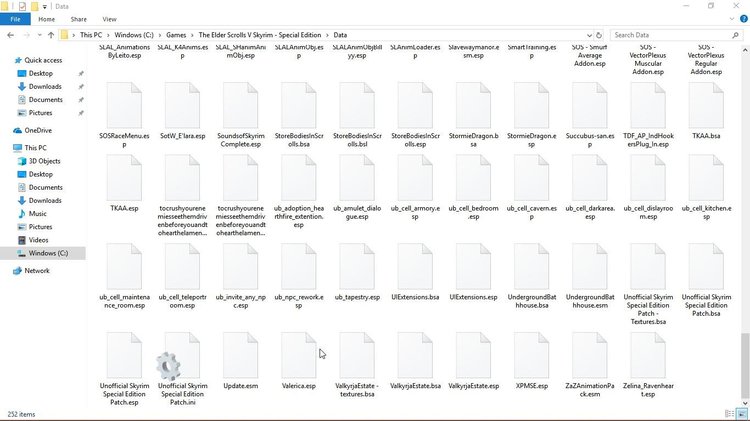The width and height of the screenshot is (750, 421).
Task: Open the View ribbon tab
Action: click(x=109, y=19)
